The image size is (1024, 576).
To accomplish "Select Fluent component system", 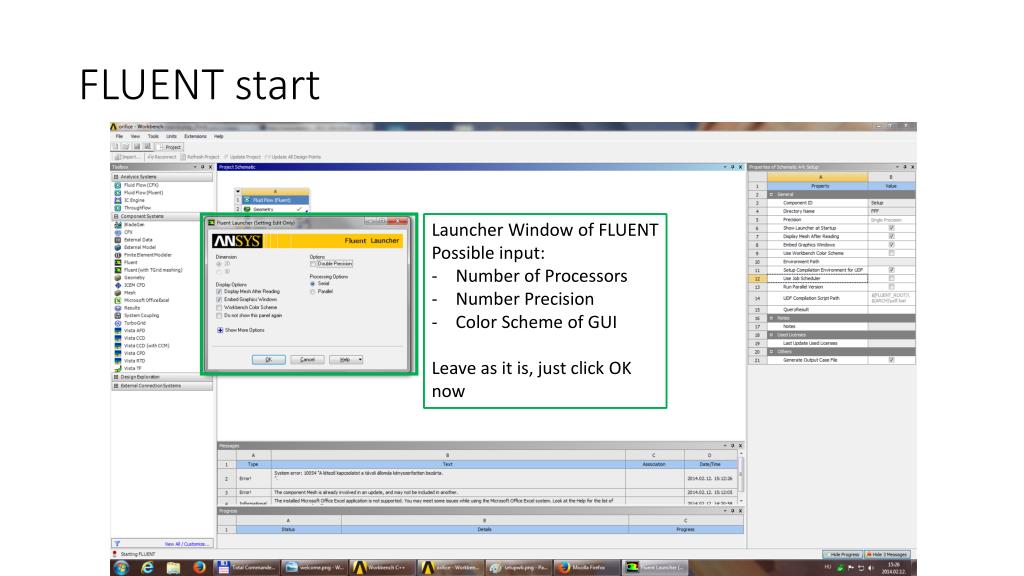I will coord(130,263).
